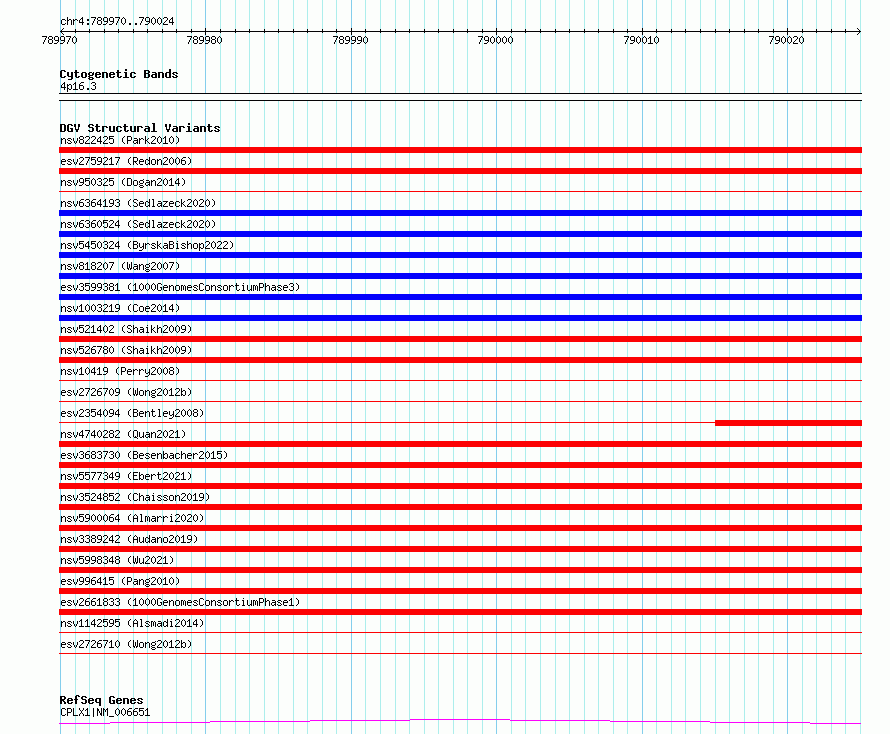
Task: Select esv2661833 (1000GenomesConsortiumPhase1) label
Action: [180, 602]
